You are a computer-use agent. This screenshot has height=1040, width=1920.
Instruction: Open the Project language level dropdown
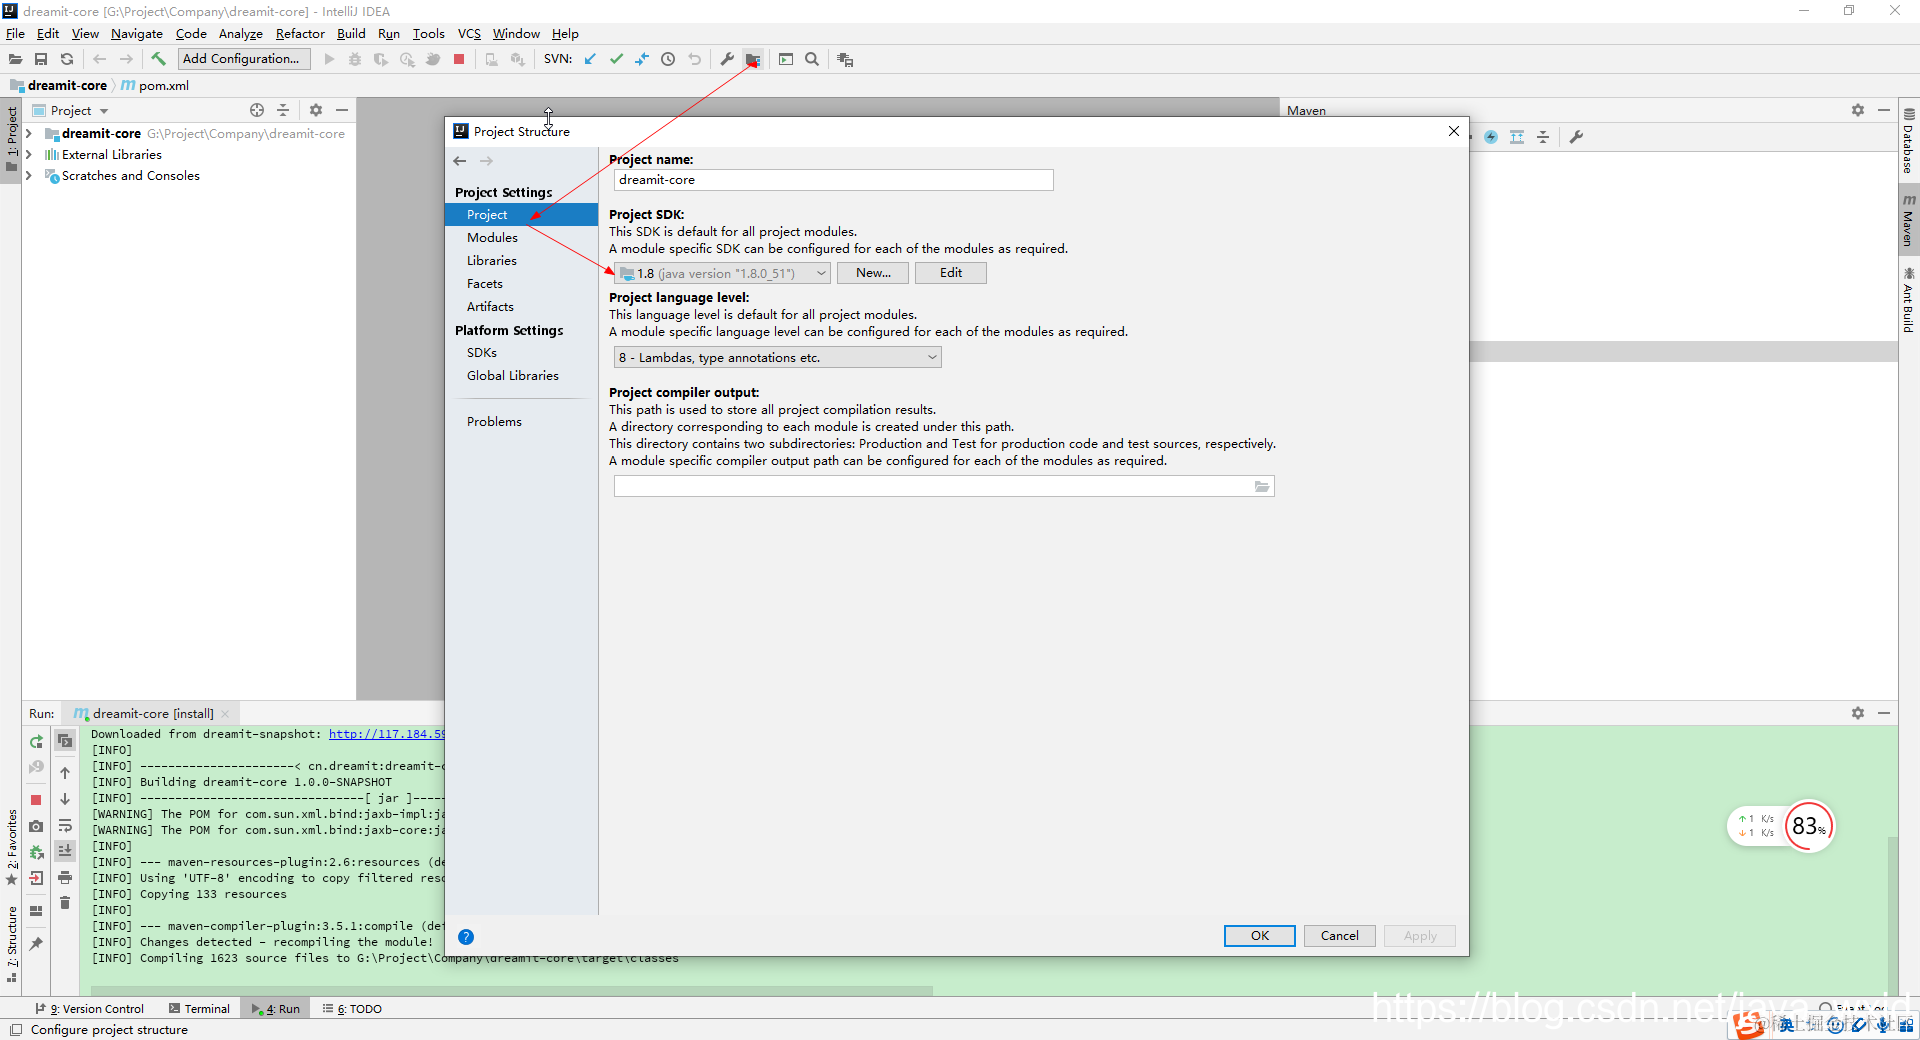(777, 357)
